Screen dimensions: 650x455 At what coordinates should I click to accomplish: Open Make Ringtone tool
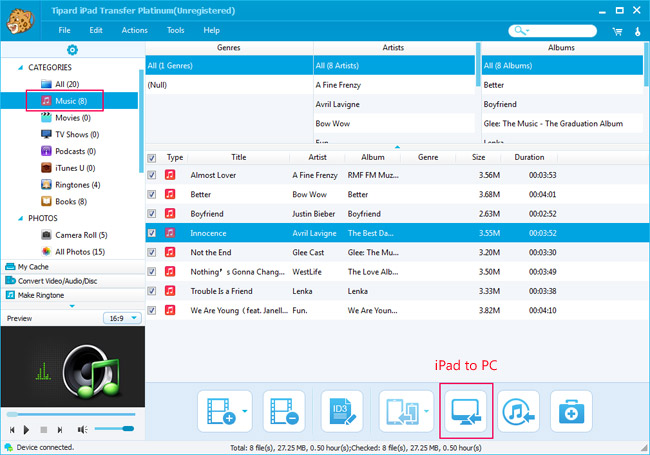coord(73,295)
